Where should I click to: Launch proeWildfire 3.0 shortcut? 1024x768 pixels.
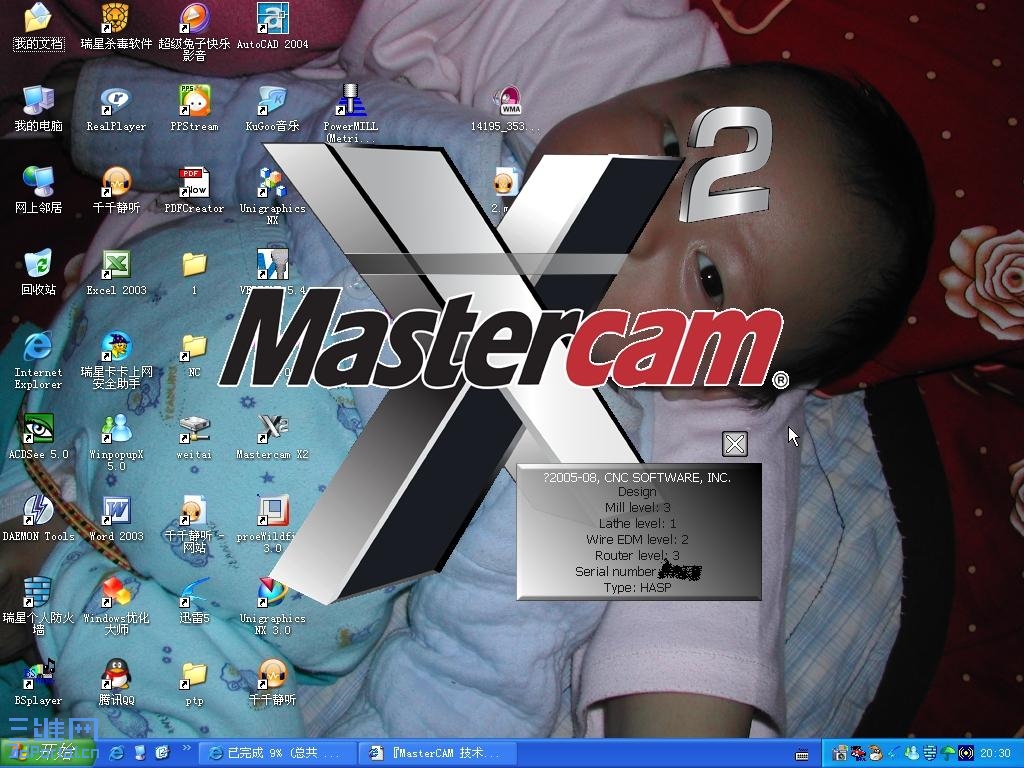point(272,524)
